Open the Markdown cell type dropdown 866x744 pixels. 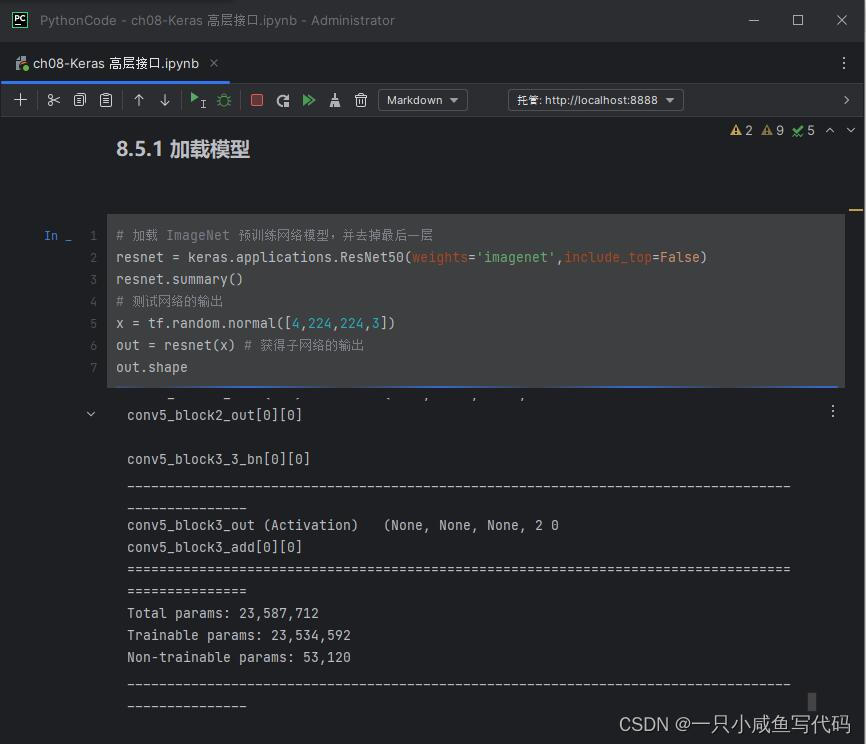point(423,100)
